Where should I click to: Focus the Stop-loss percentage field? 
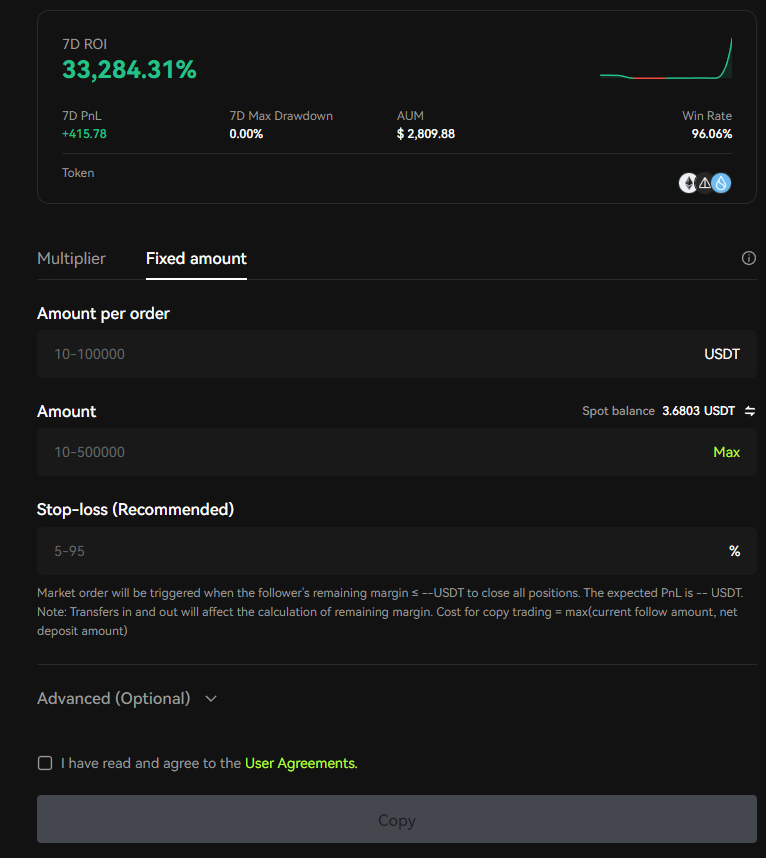pyautogui.click(x=397, y=551)
